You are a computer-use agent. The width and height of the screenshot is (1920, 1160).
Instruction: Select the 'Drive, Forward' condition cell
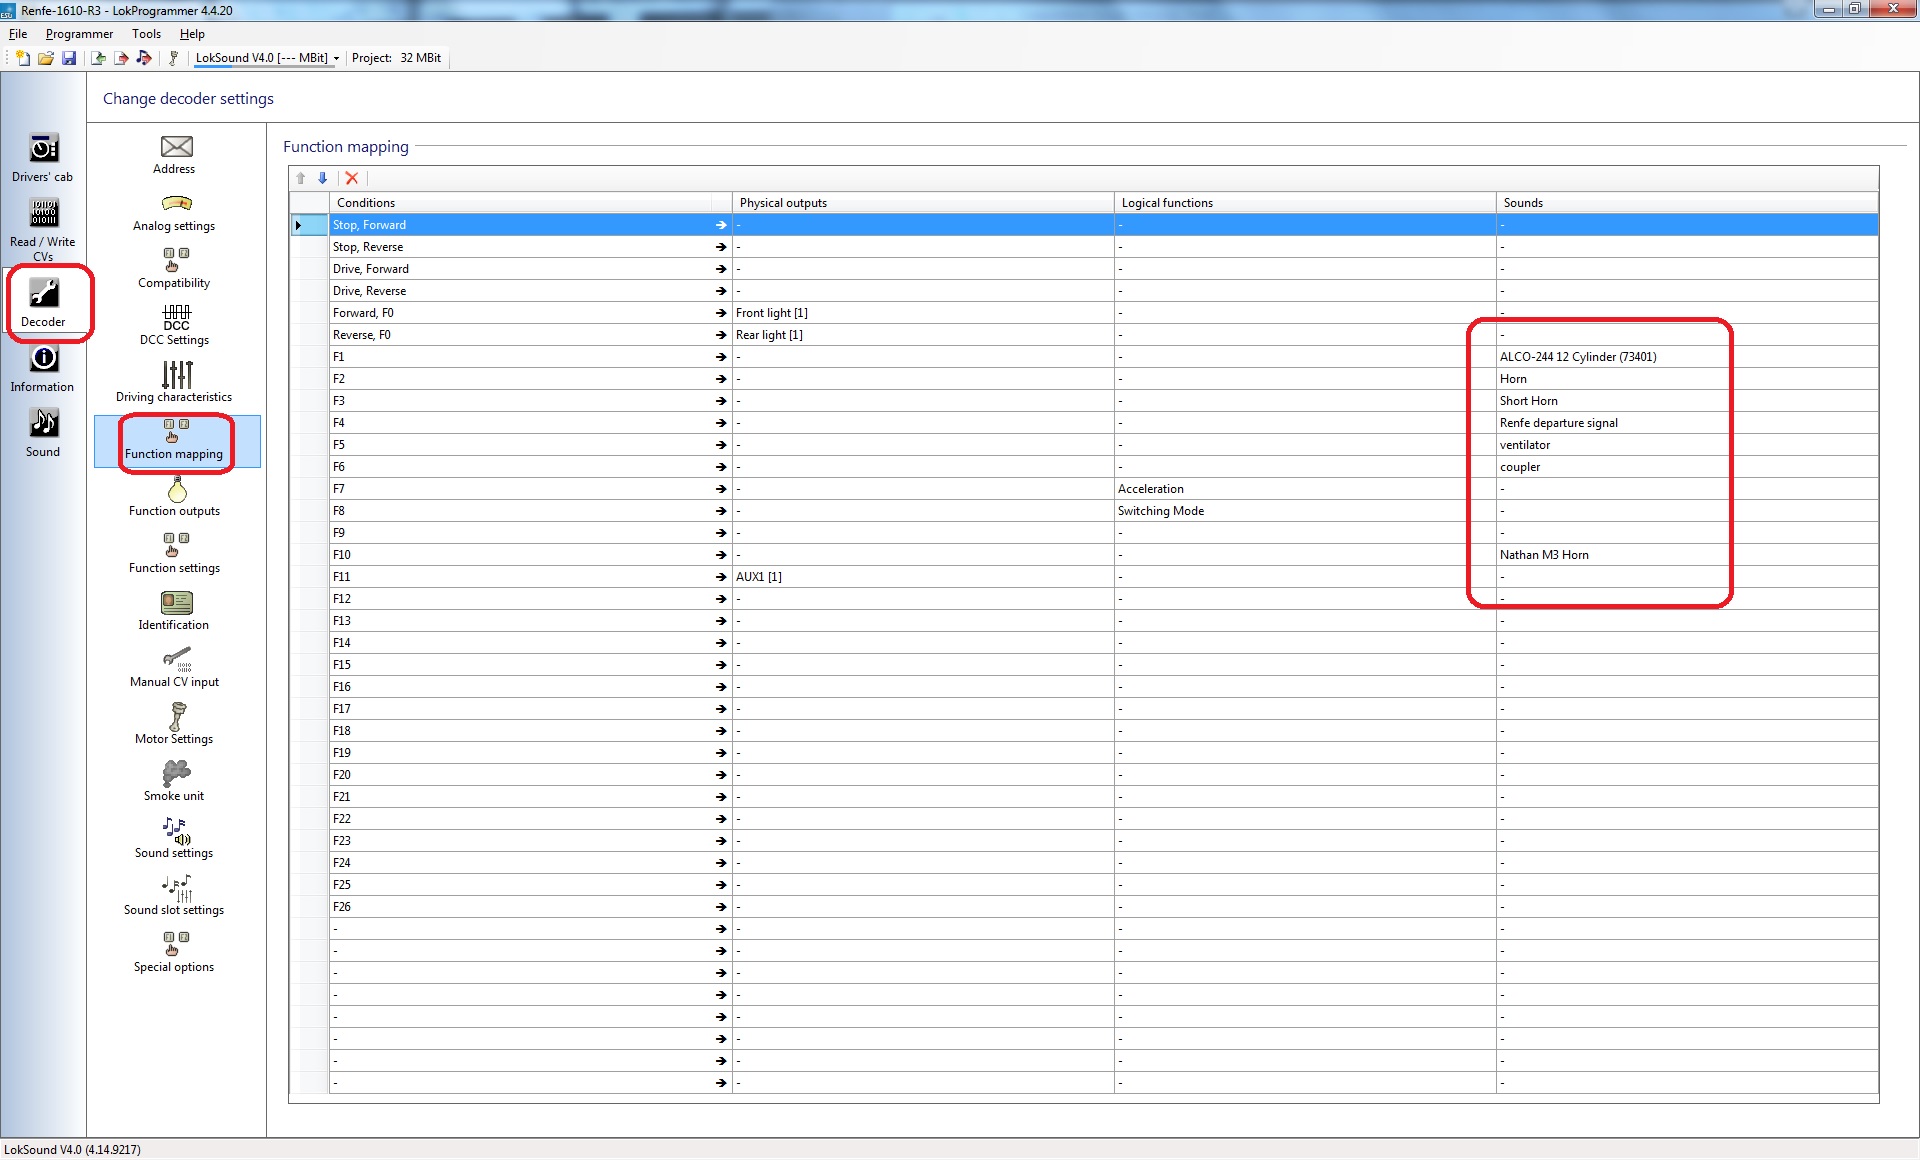531,269
